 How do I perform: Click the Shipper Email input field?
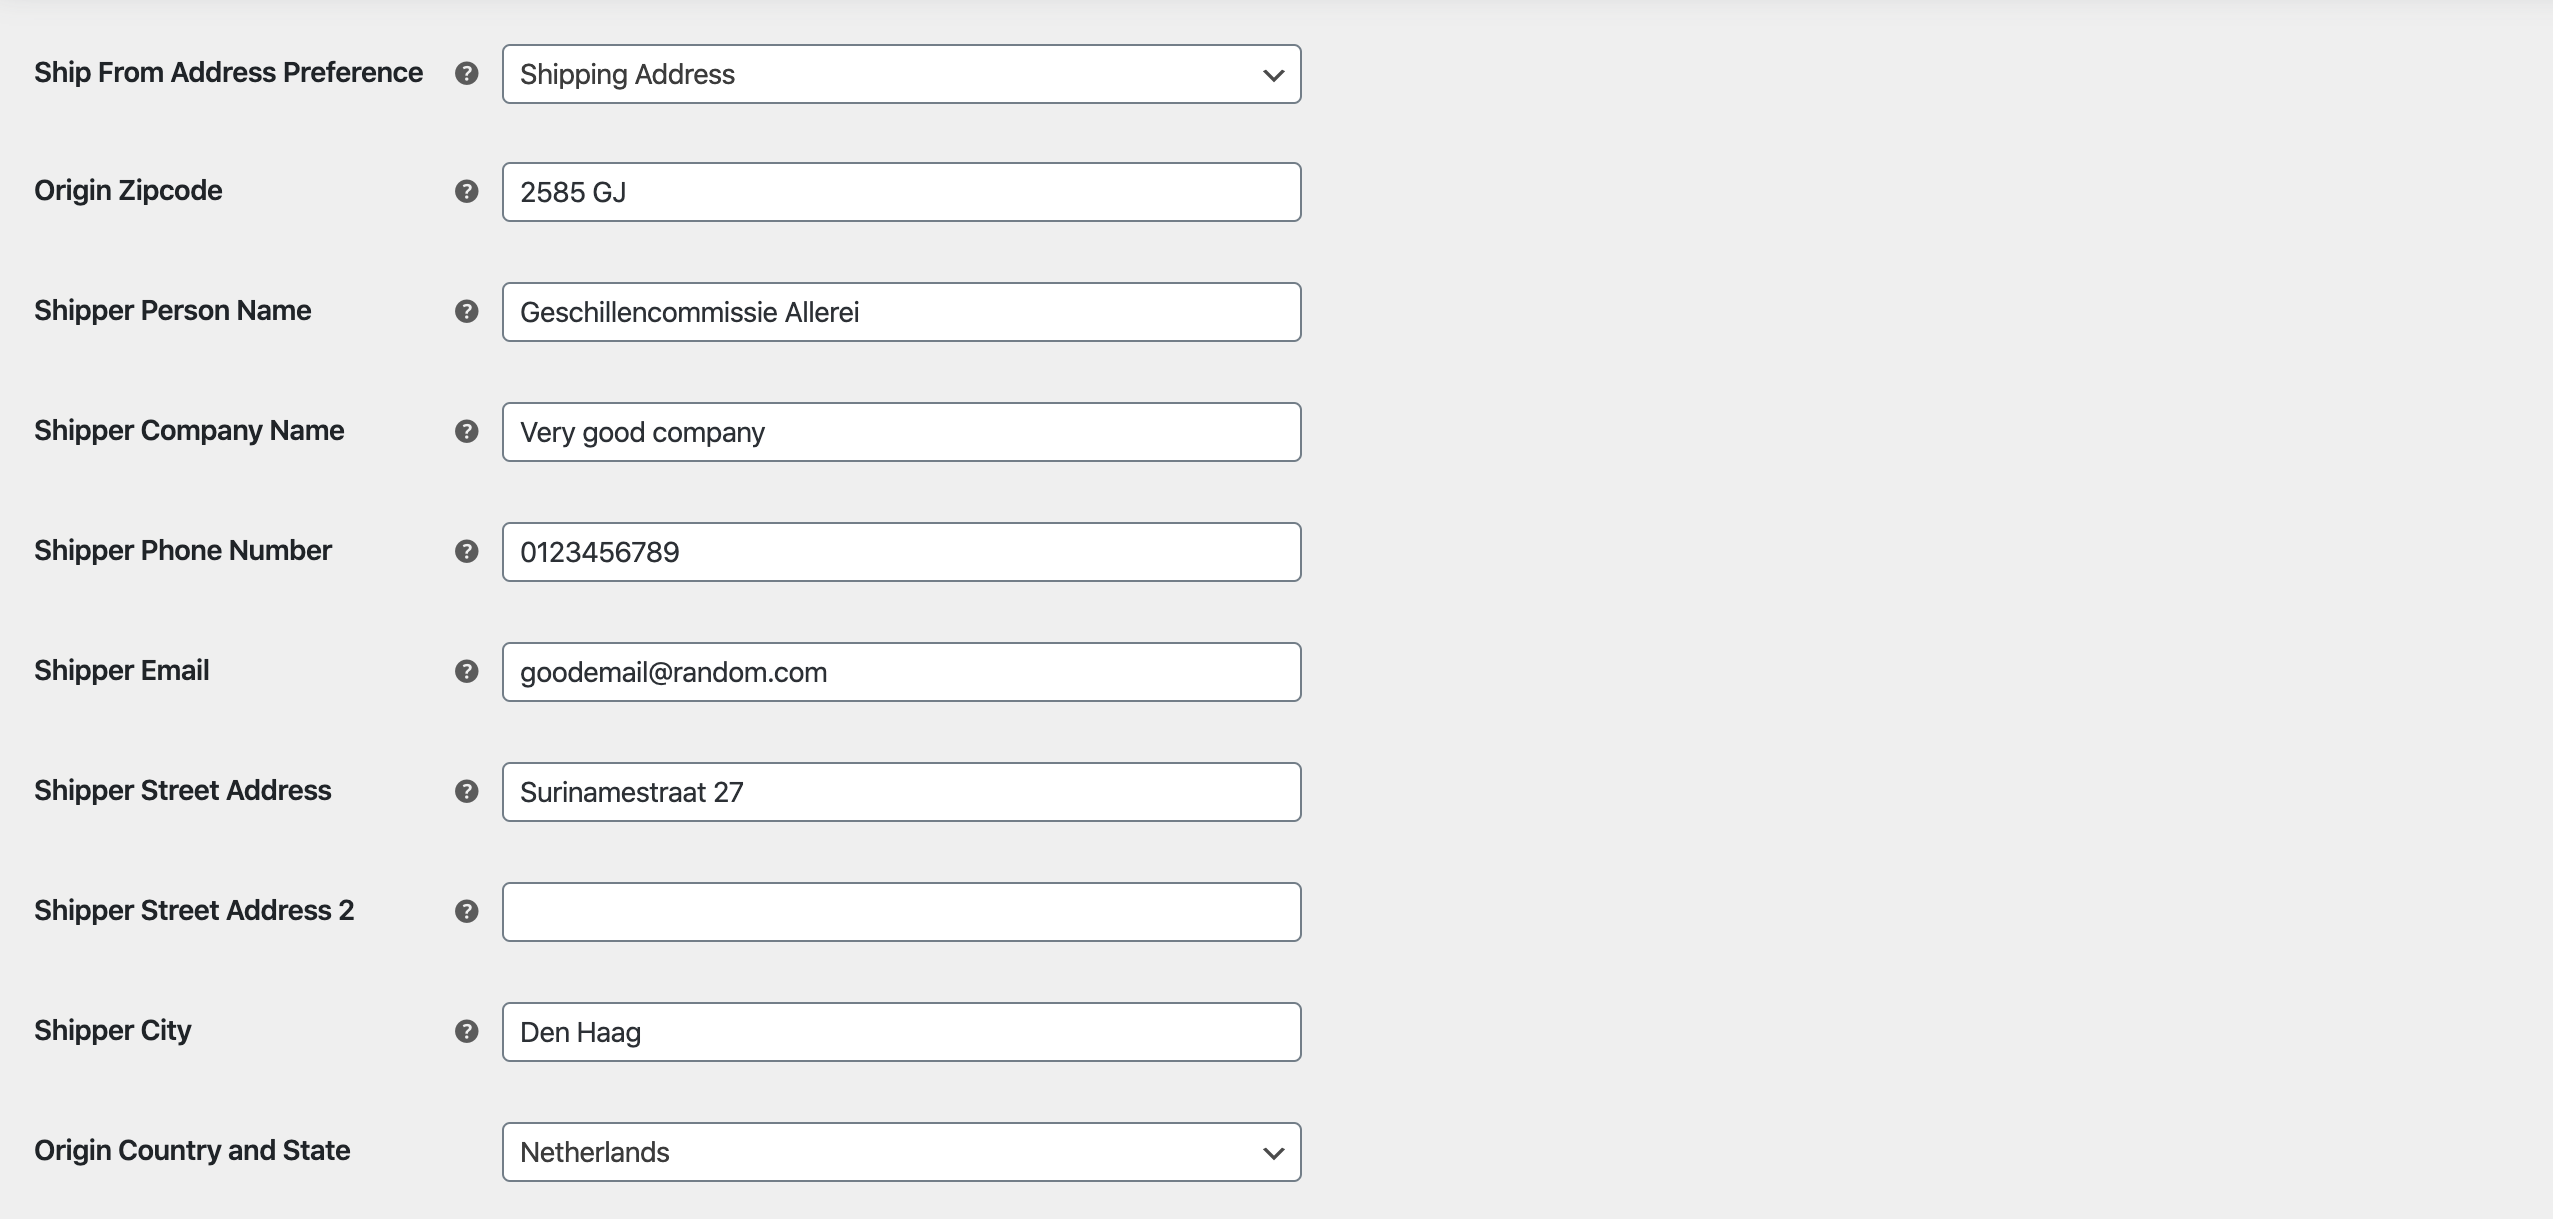point(902,671)
